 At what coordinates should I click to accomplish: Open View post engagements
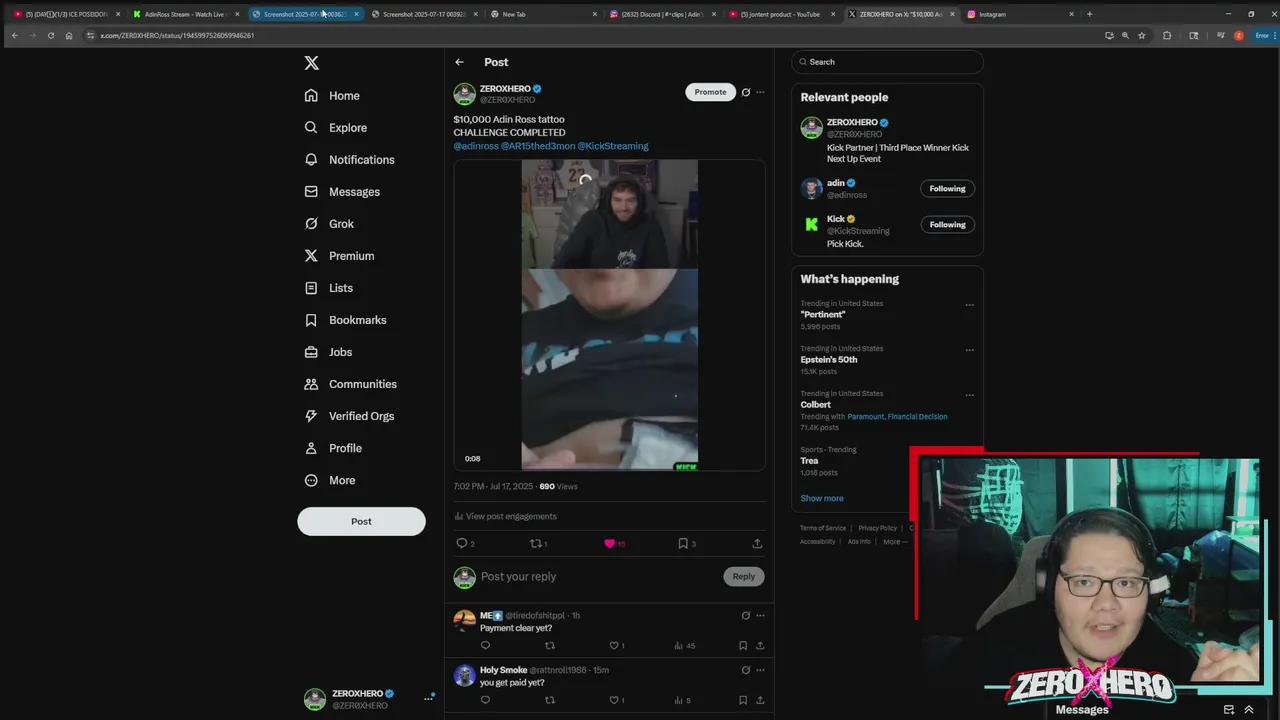(x=506, y=516)
